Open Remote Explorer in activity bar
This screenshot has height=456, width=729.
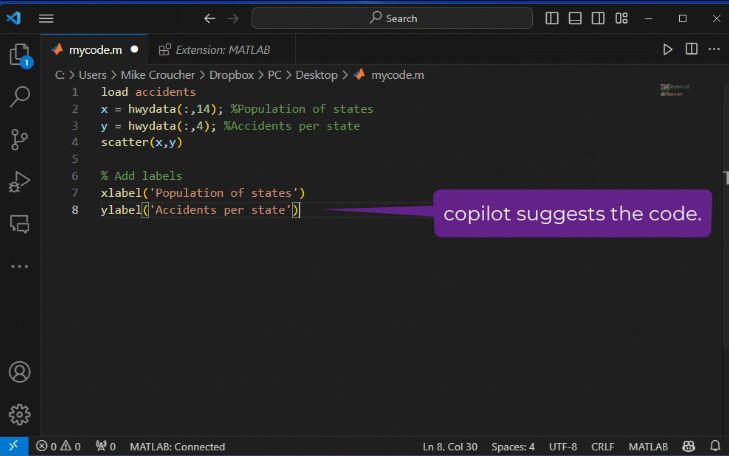pyautogui.click(x=19, y=223)
